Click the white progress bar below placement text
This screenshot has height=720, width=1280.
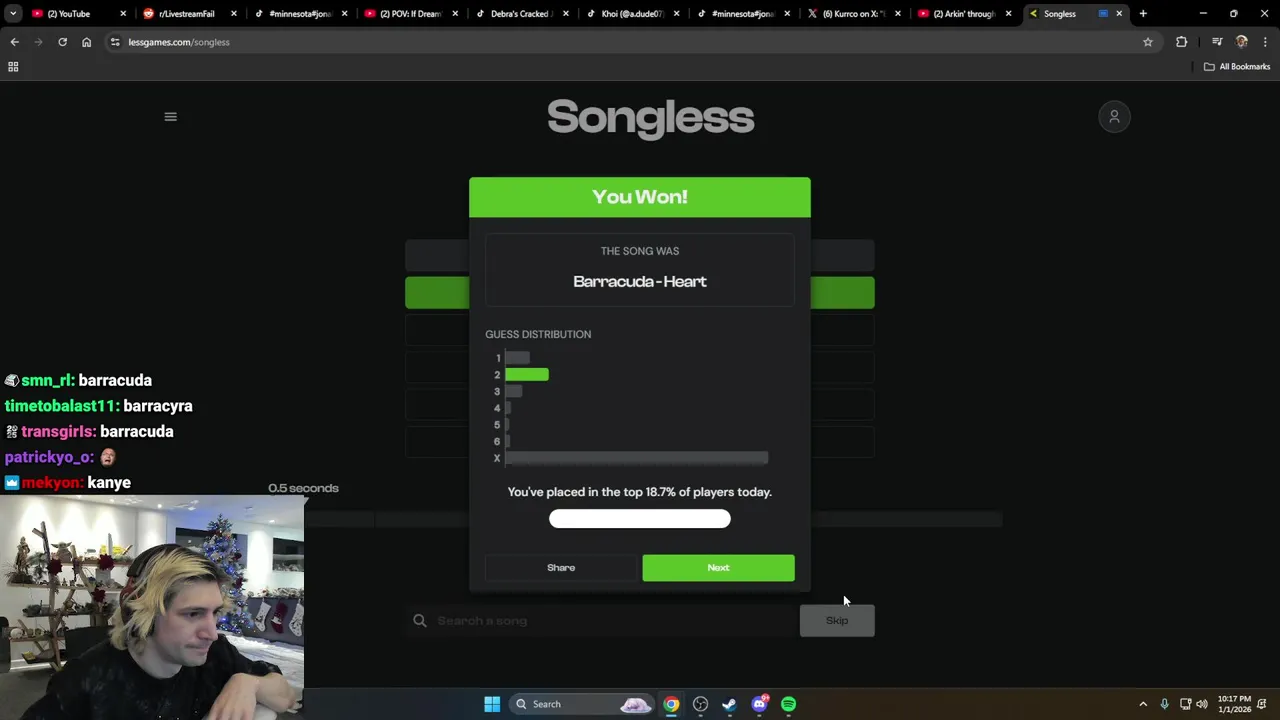click(x=640, y=519)
